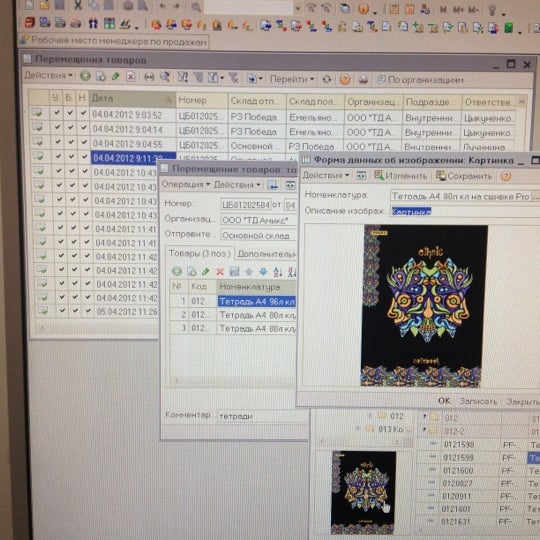Expand folder 013 Ко in the left tree
Screen dimensions: 540x540
(x=358, y=429)
